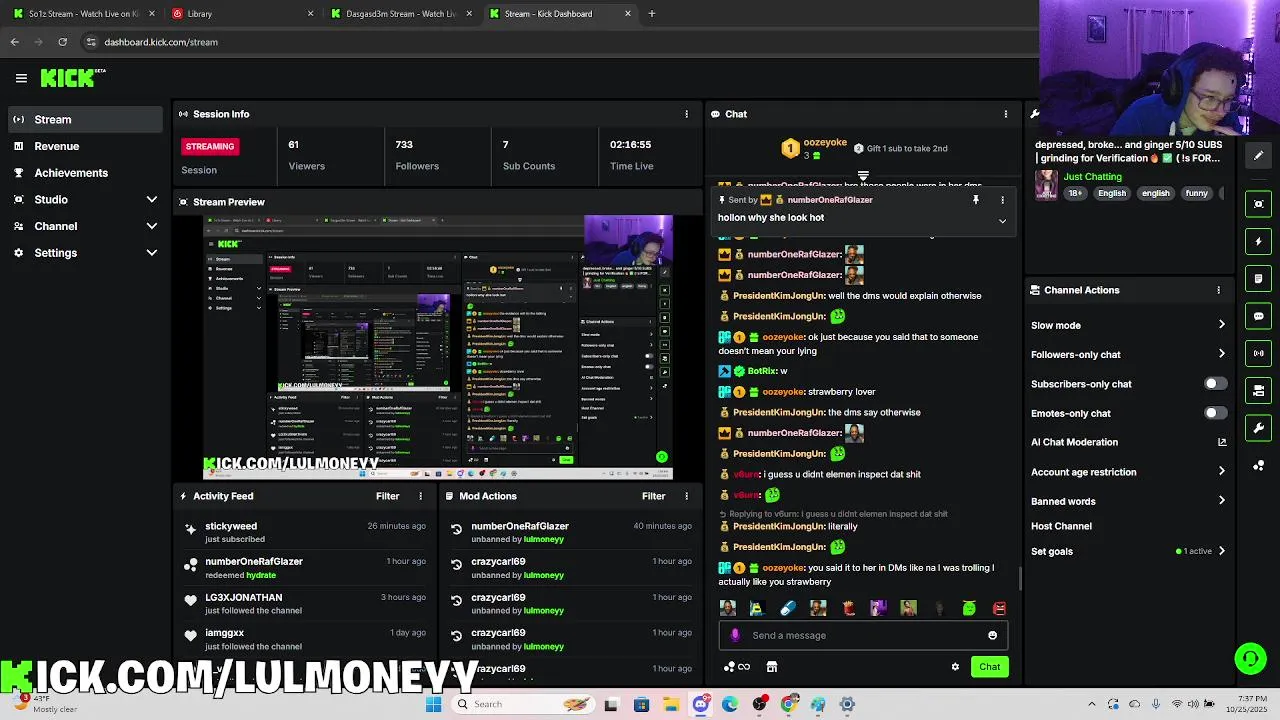
Task: Open the green headset support button
Action: tap(1250, 658)
